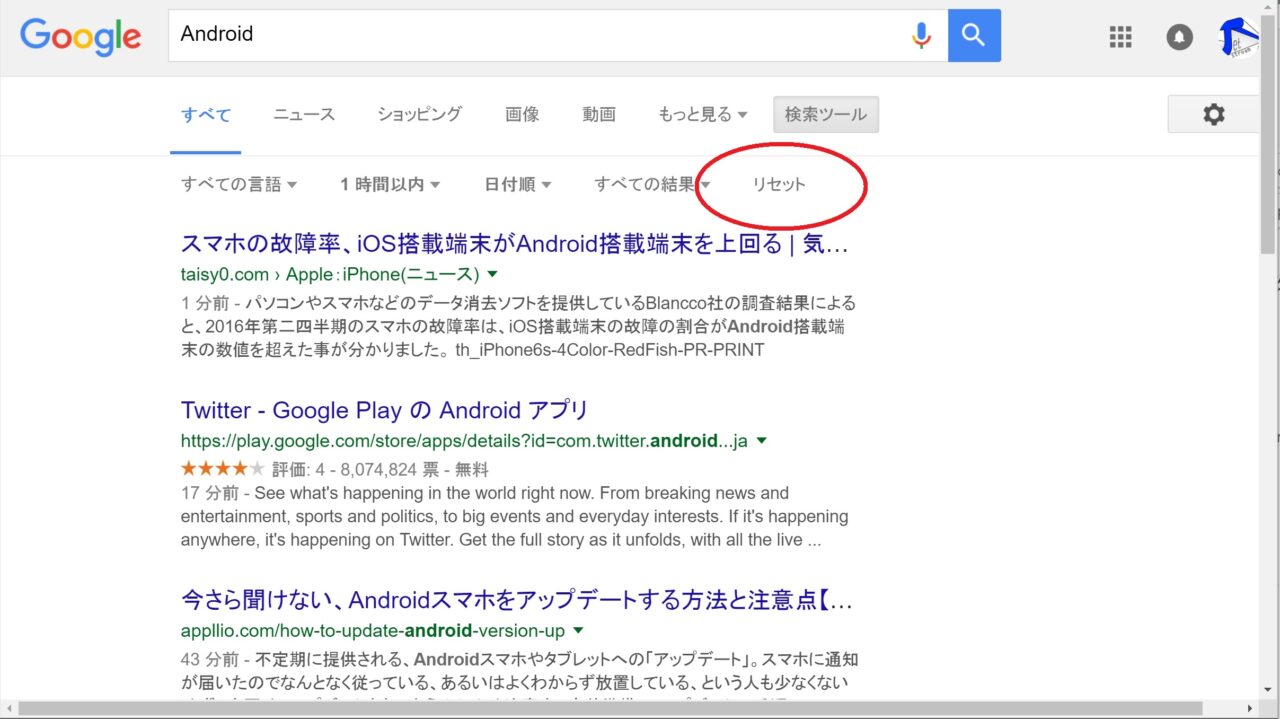Open the 日付順 sort dropdown
Viewport: 1280px width, 719px height.
click(x=518, y=185)
